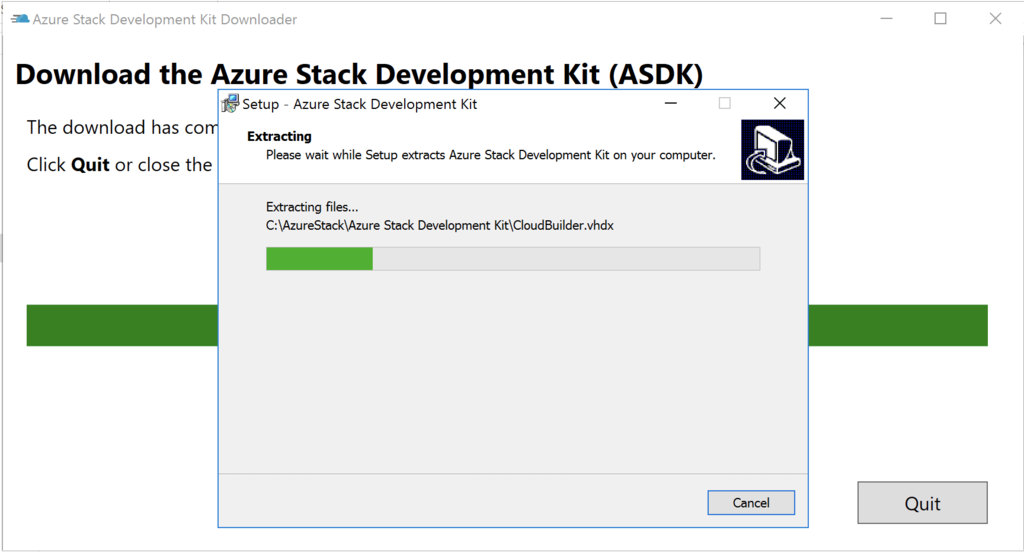The width and height of the screenshot is (1024, 553).
Task: Click the "Download the Azure Stack Development Kit" heading
Action: [x=359, y=74]
